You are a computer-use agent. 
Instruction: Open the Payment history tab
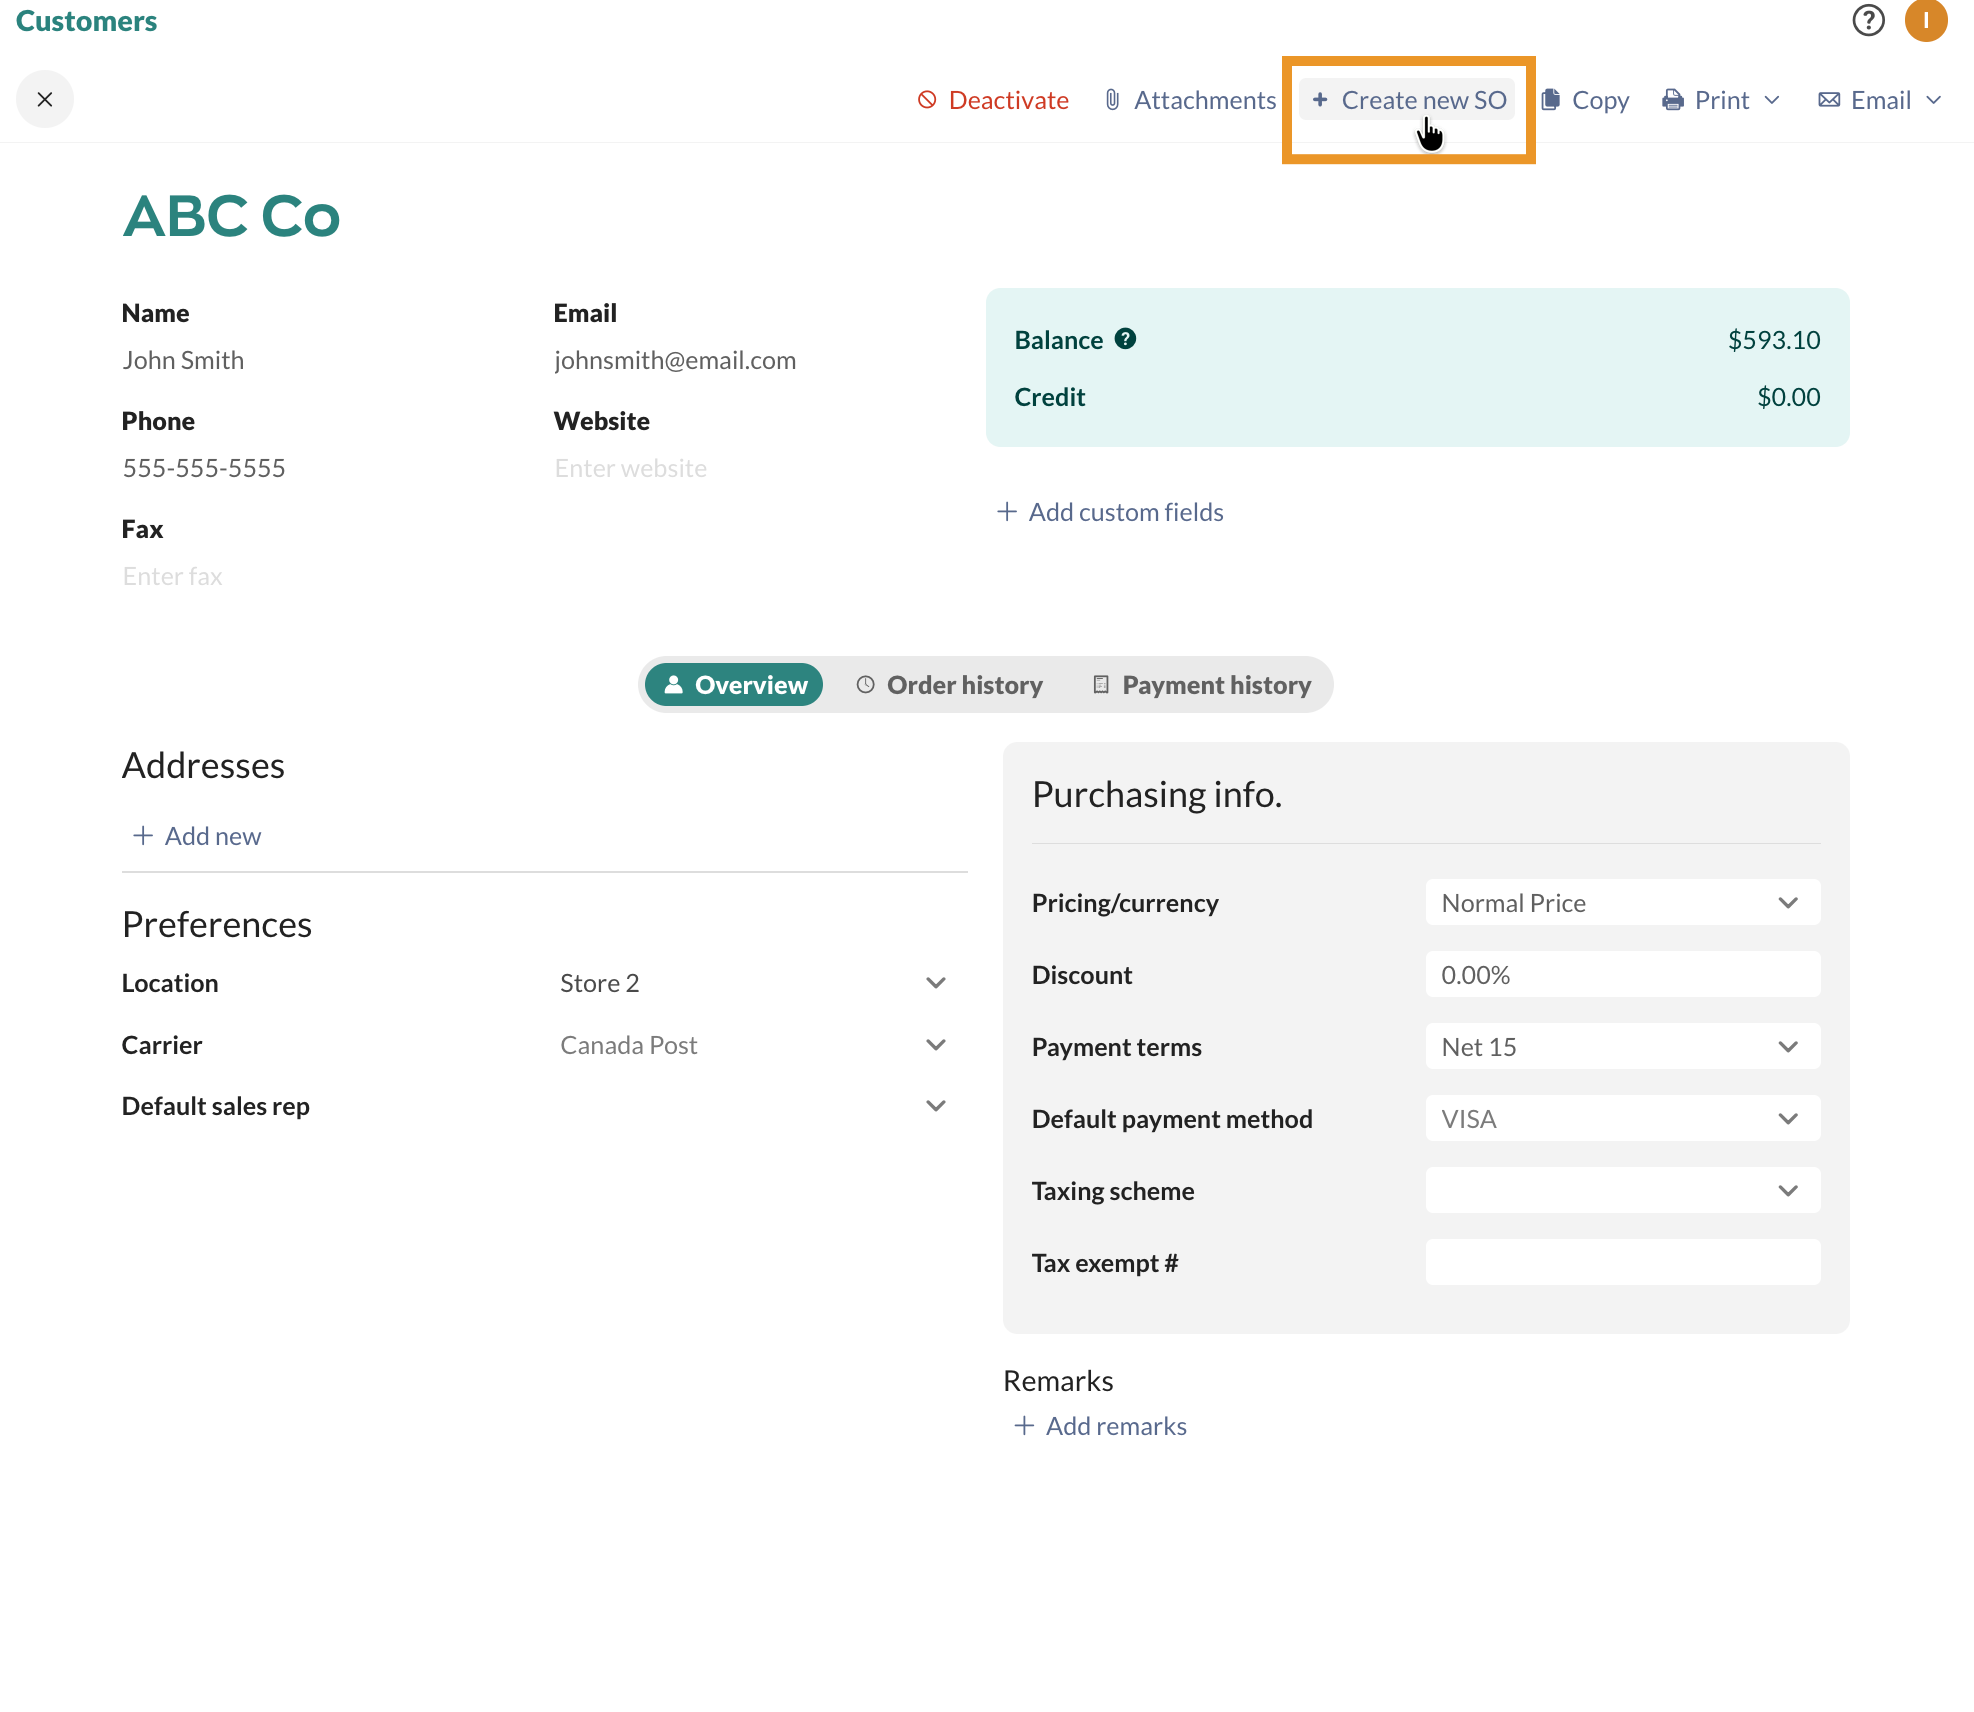tap(1201, 685)
